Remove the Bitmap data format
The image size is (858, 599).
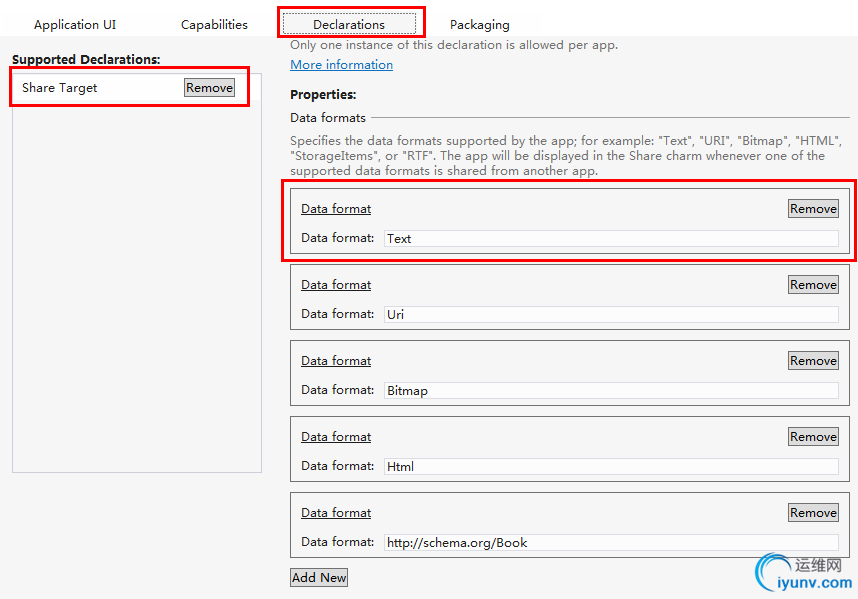click(813, 361)
